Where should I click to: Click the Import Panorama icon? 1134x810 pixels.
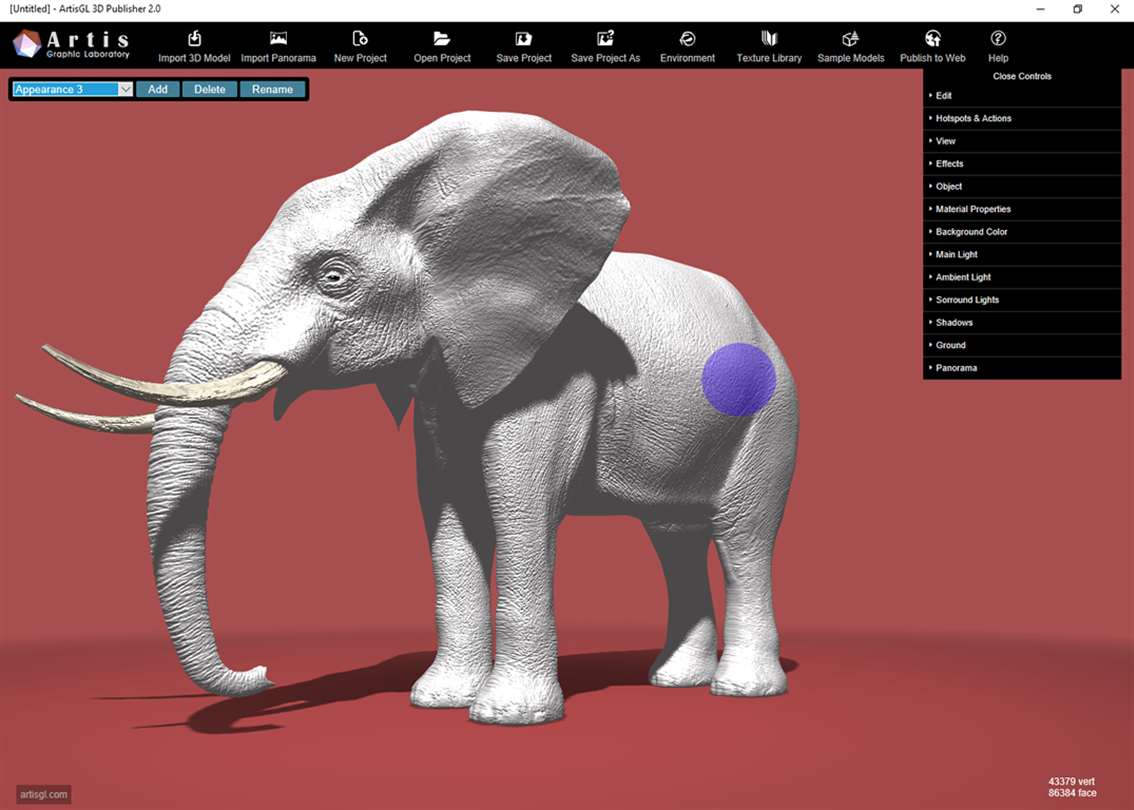pos(278,38)
